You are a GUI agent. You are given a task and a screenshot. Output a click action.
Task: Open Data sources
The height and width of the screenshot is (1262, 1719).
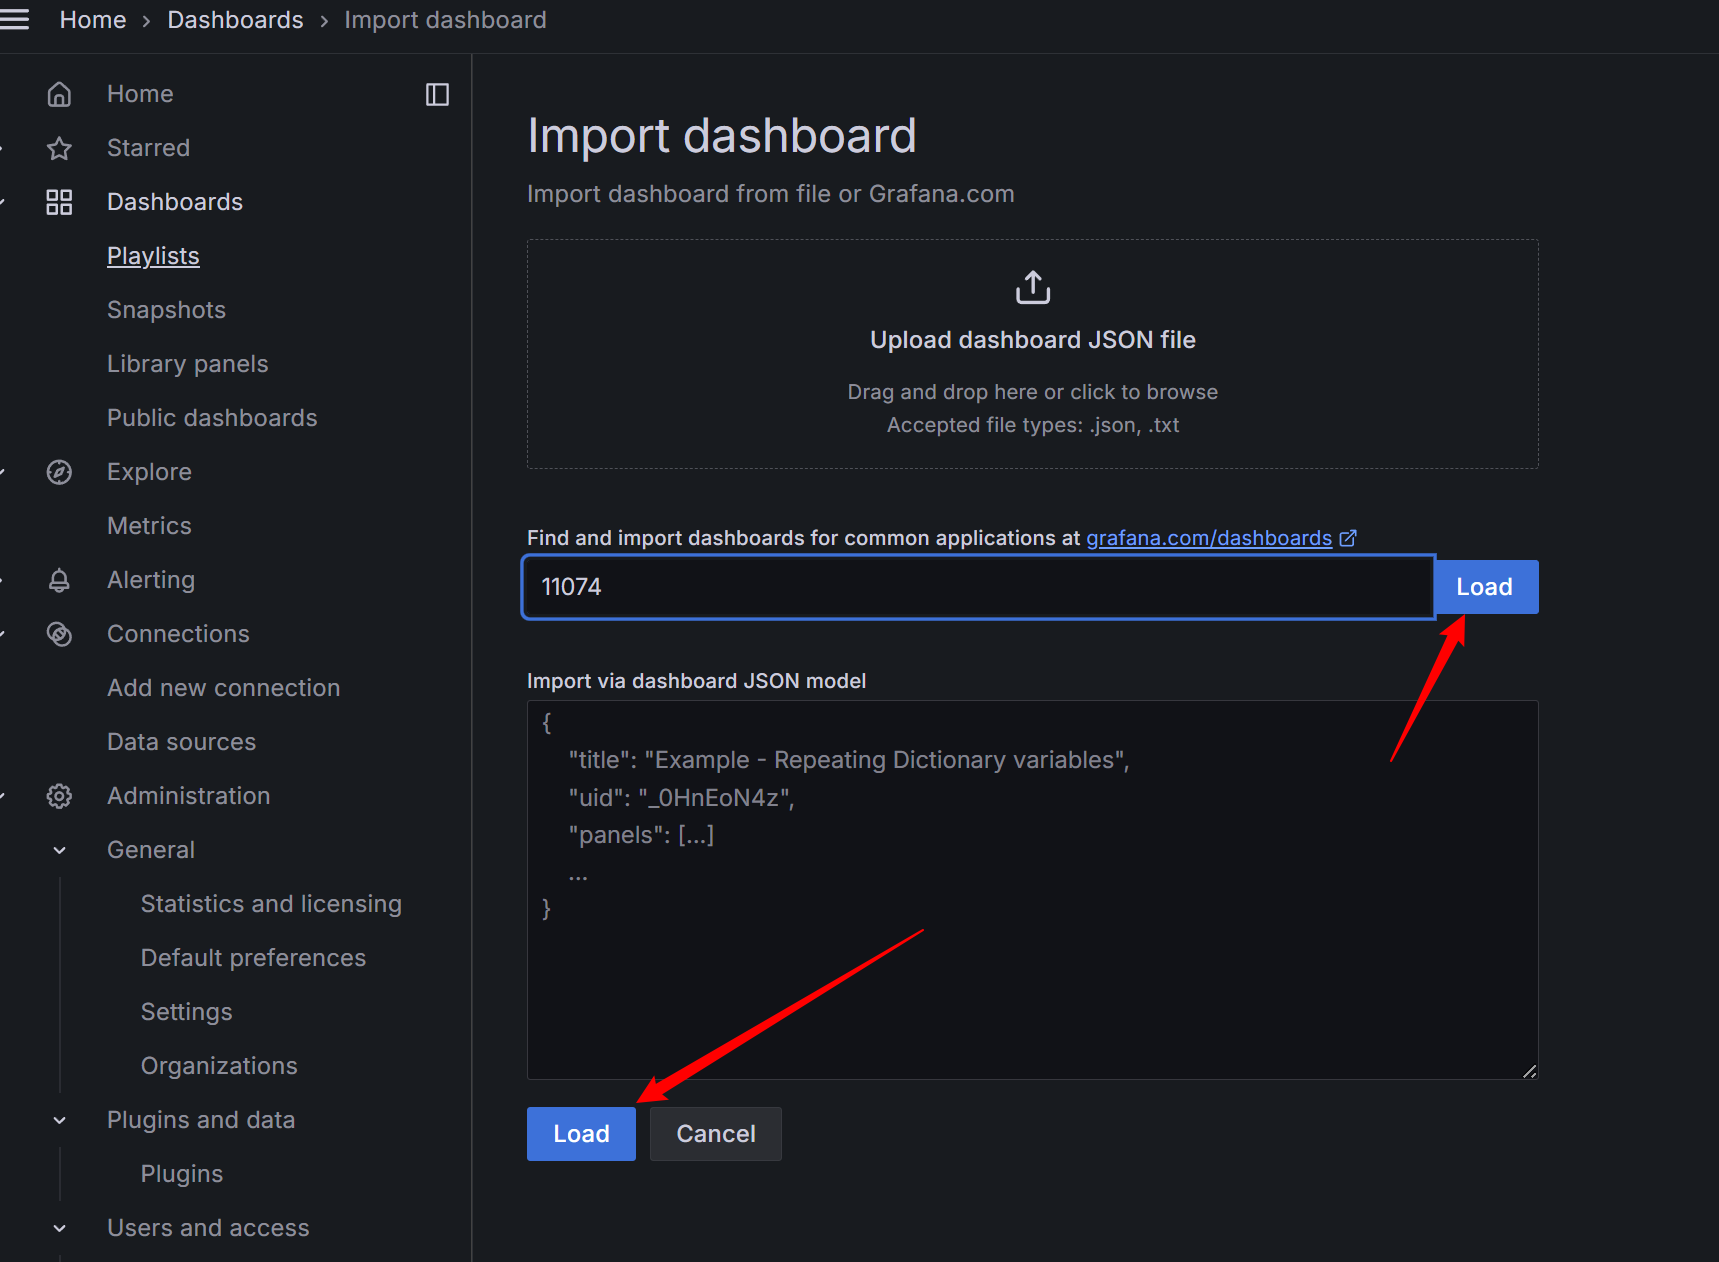coord(182,742)
